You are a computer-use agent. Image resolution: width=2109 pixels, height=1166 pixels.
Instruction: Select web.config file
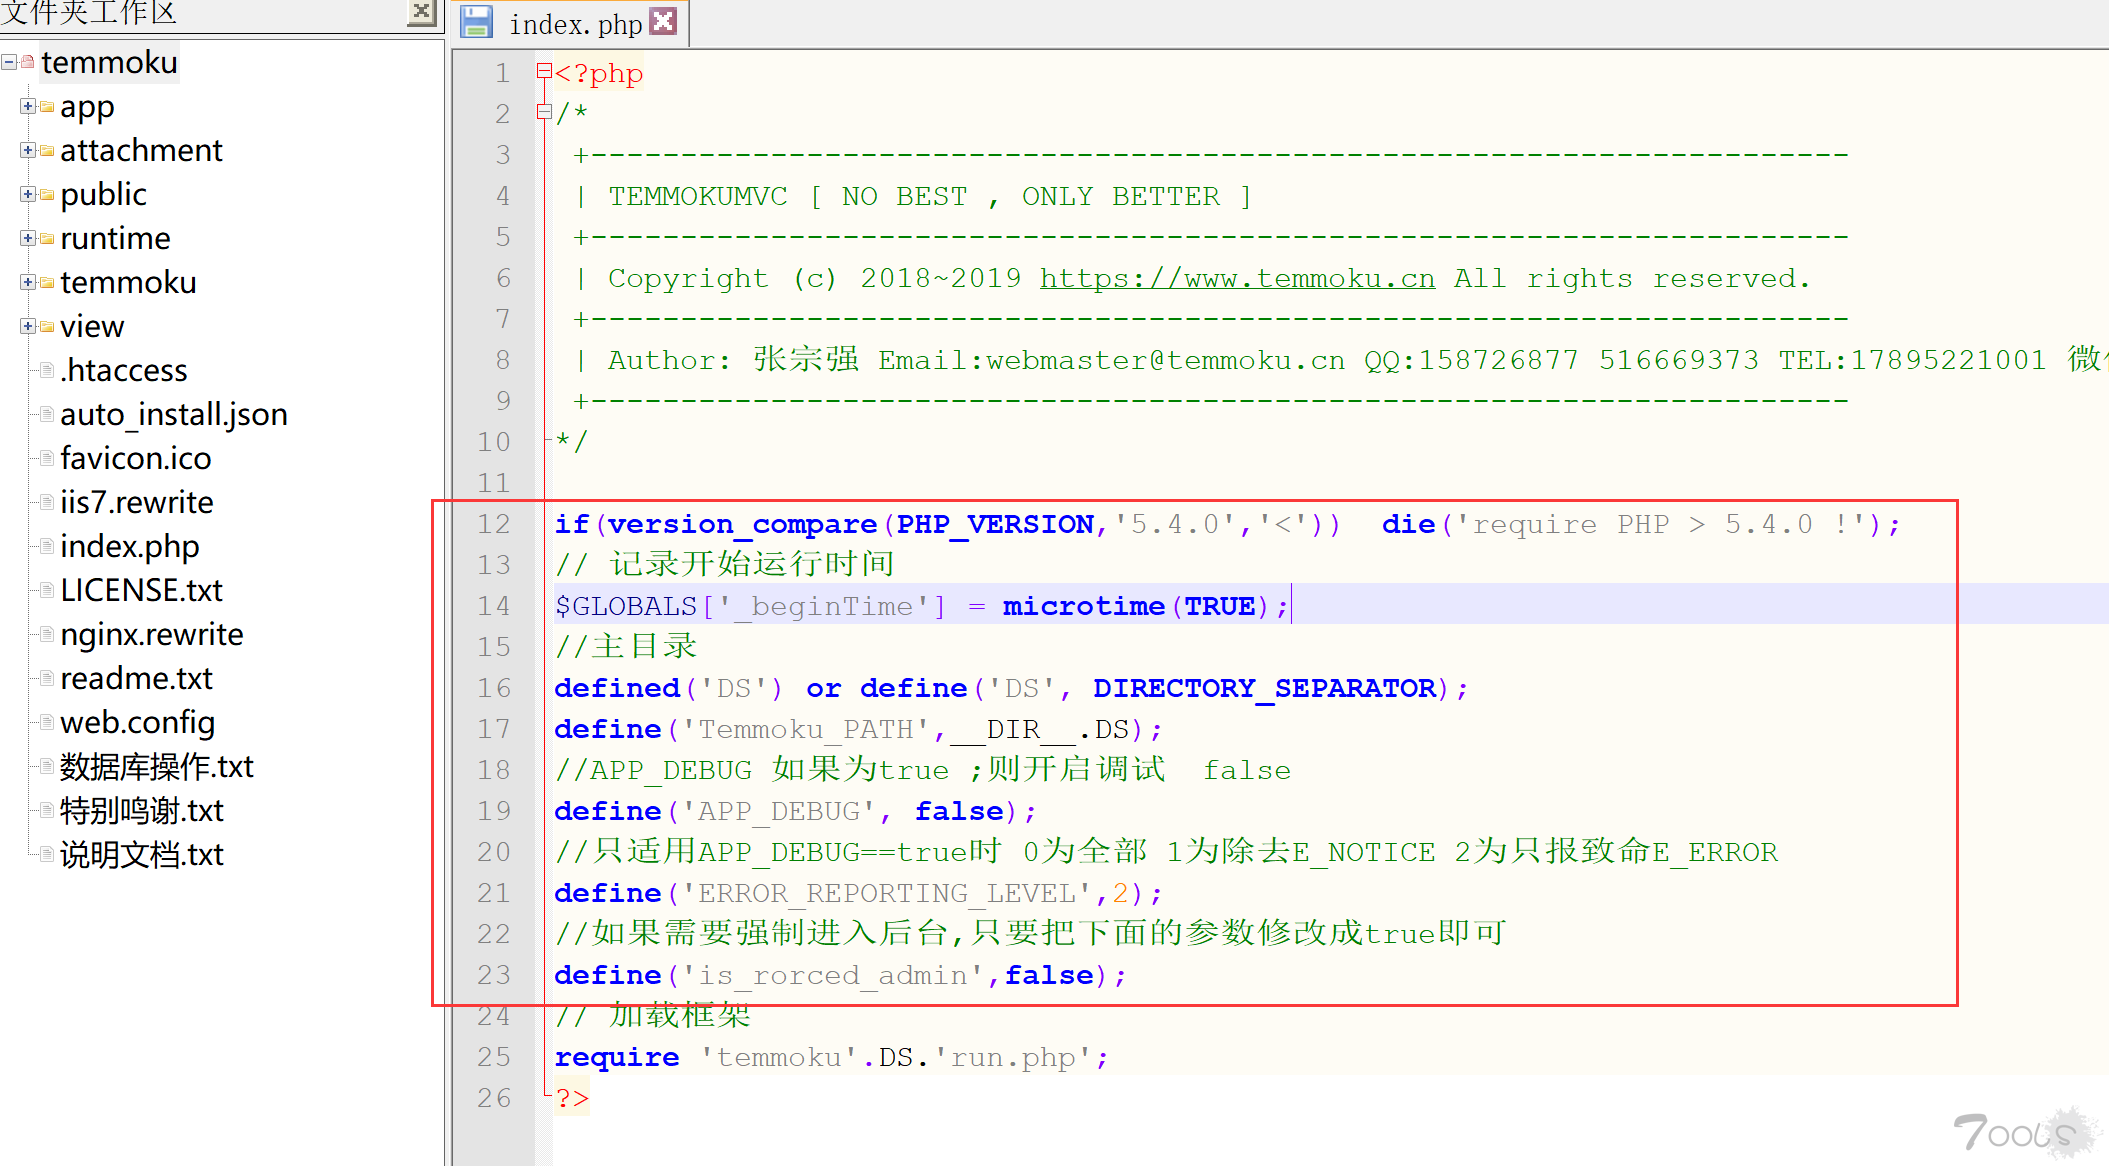tap(138, 722)
